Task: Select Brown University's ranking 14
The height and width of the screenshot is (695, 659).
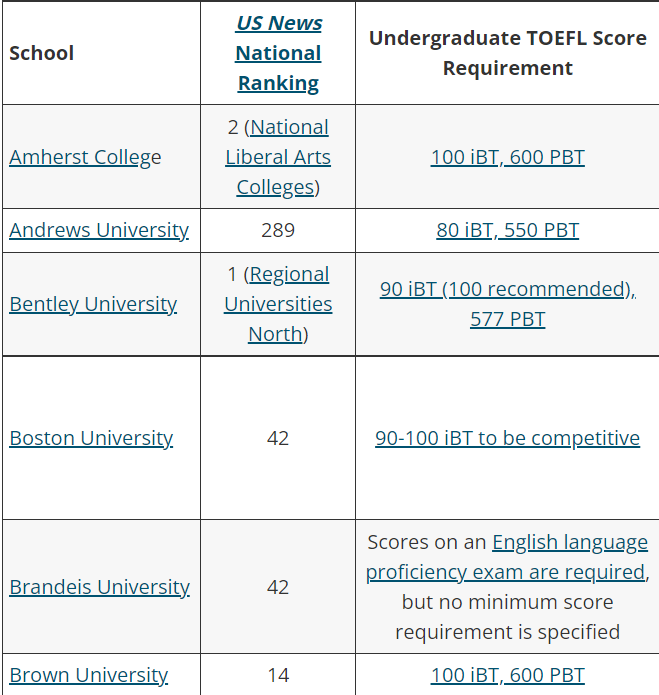Action: 278,675
